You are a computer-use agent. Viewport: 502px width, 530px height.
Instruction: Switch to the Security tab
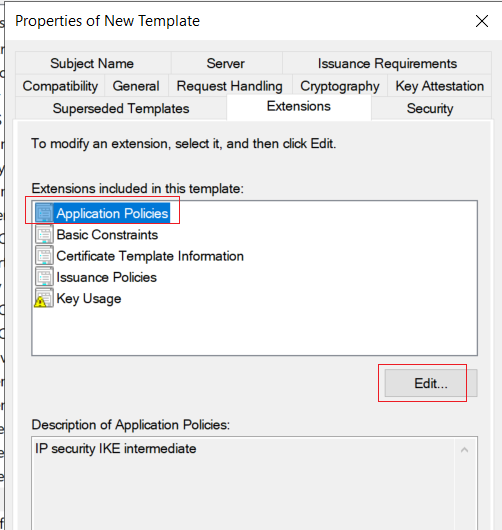point(430,109)
